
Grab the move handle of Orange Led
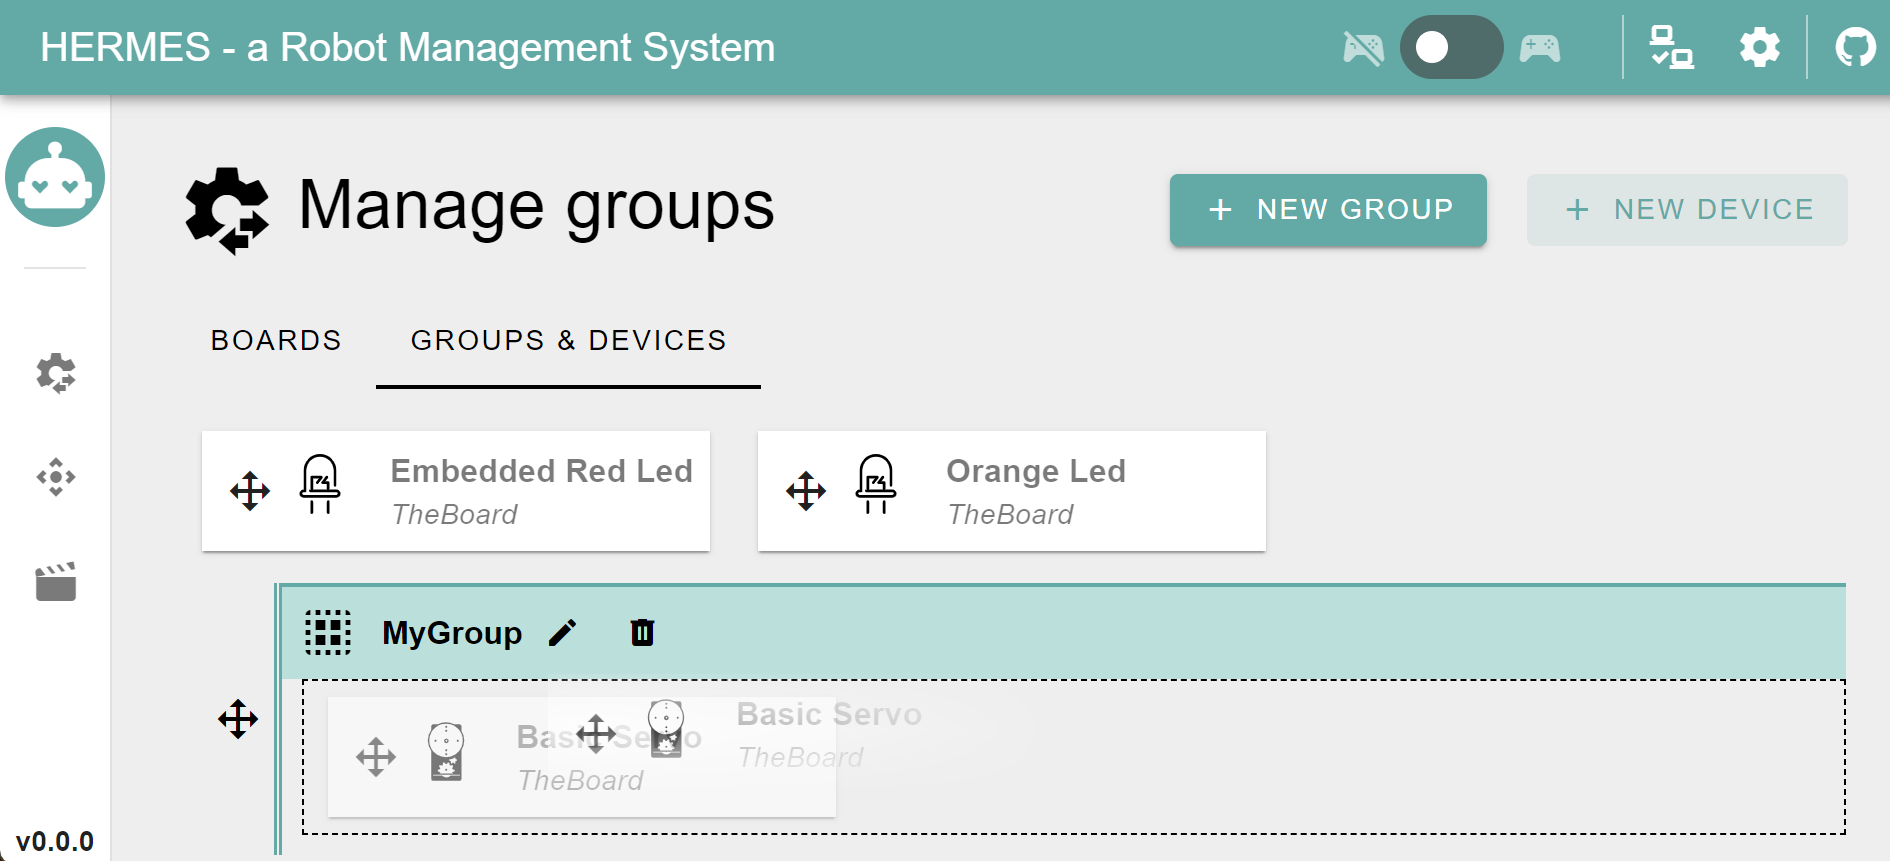(x=806, y=491)
